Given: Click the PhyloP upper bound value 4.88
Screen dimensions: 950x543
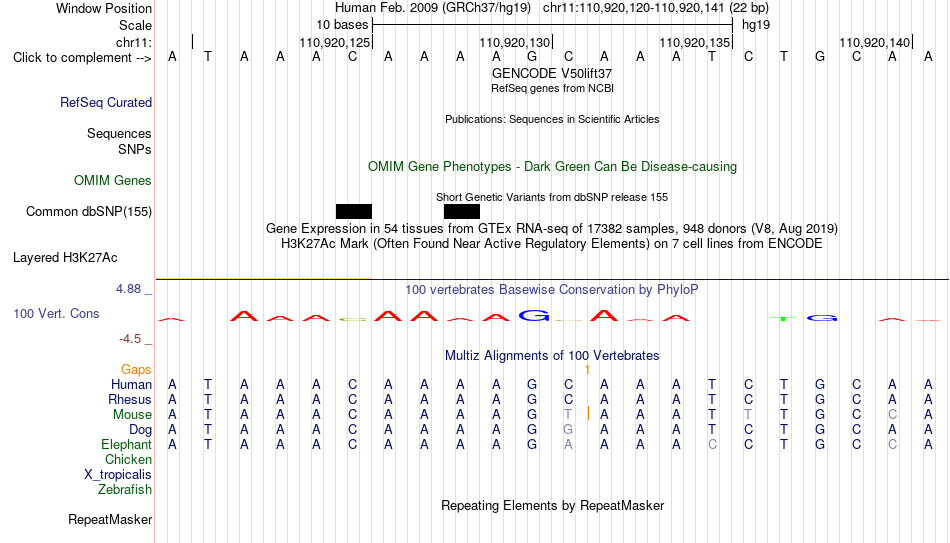Looking at the screenshot, I should pos(128,289).
